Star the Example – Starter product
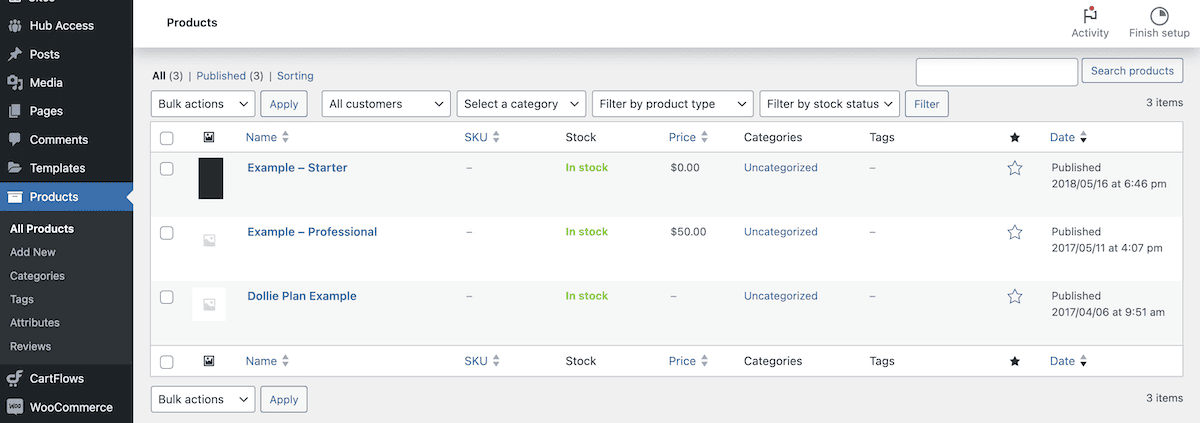 pyautogui.click(x=1015, y=168)
